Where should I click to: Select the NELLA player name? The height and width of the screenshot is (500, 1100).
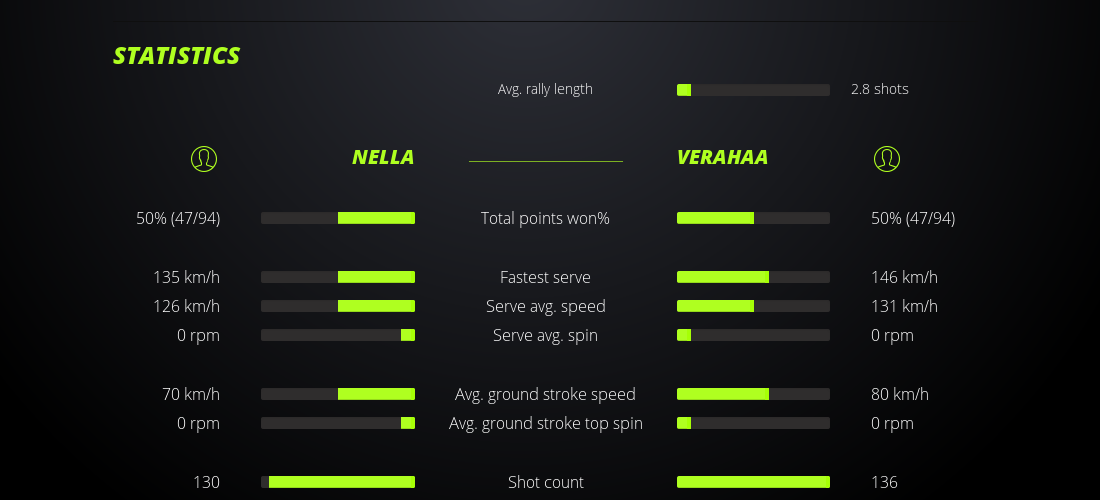(383, 157)
